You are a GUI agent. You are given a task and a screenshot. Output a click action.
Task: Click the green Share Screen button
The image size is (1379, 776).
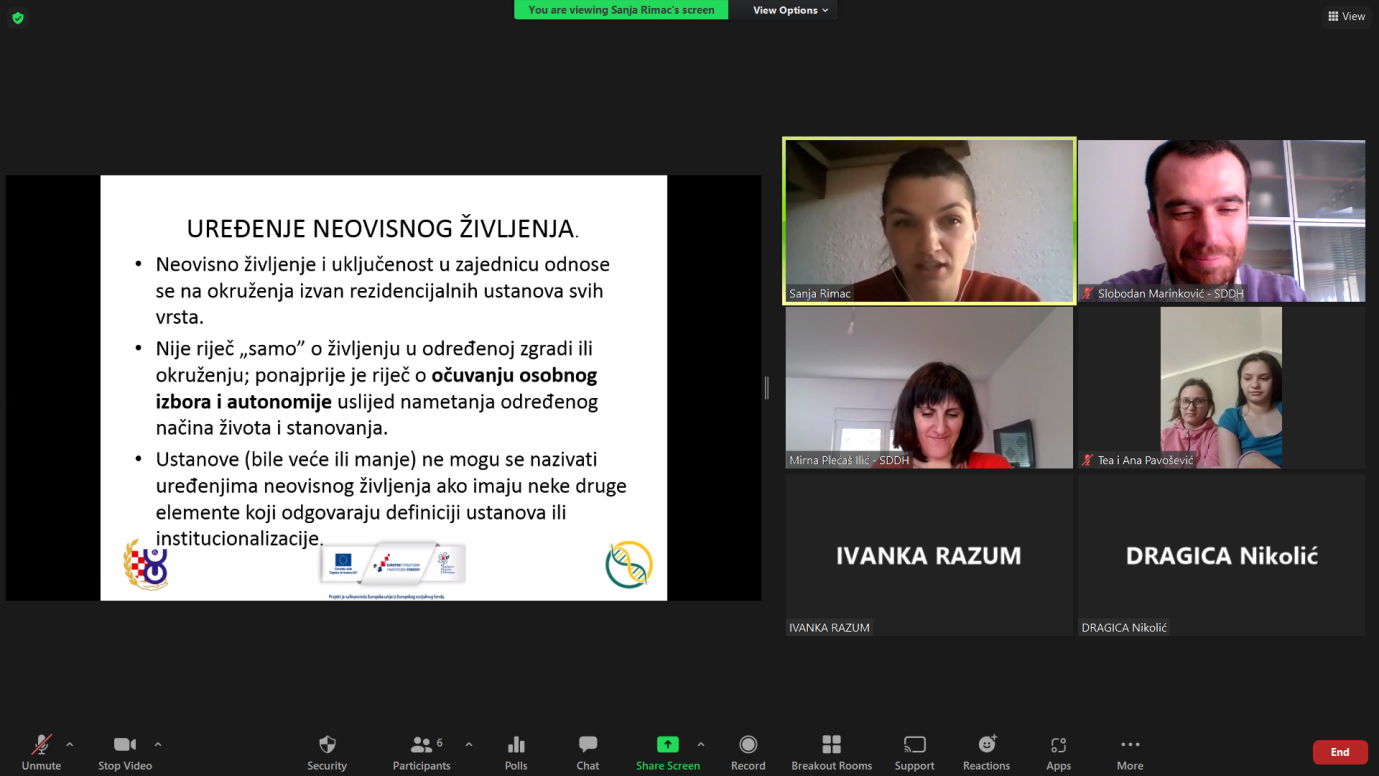667,745
